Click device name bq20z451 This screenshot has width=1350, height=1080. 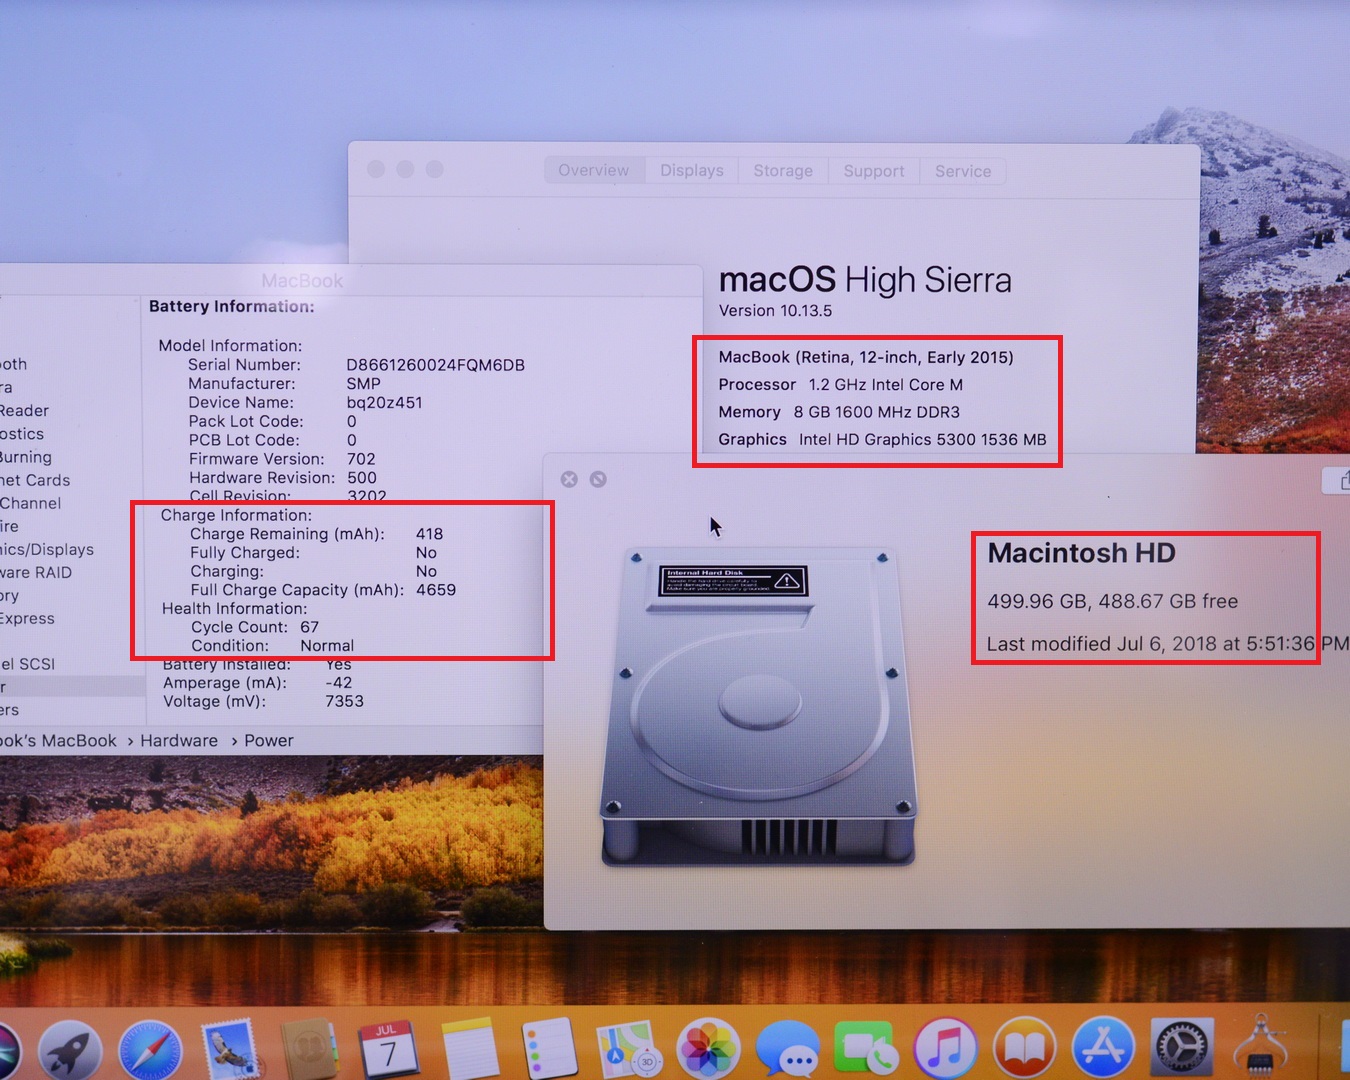(x=384, y=403)
